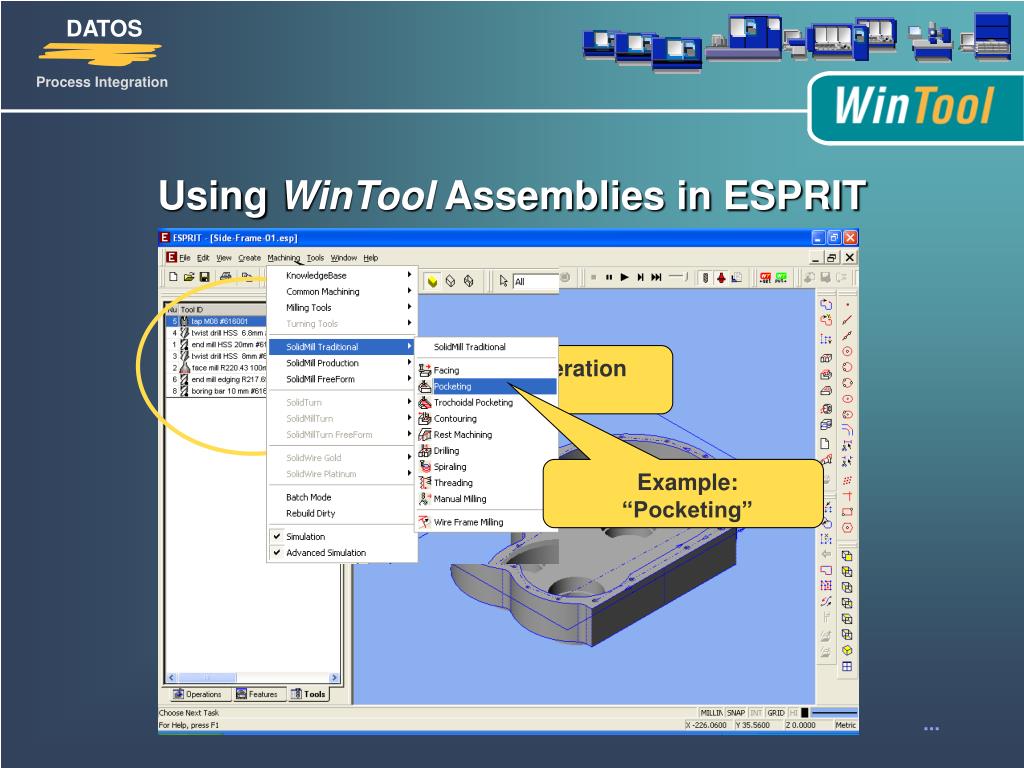The image size is (1024, 768).
Task: Toggle the MILLIN status bar indicator
Action: click(711, 713)
